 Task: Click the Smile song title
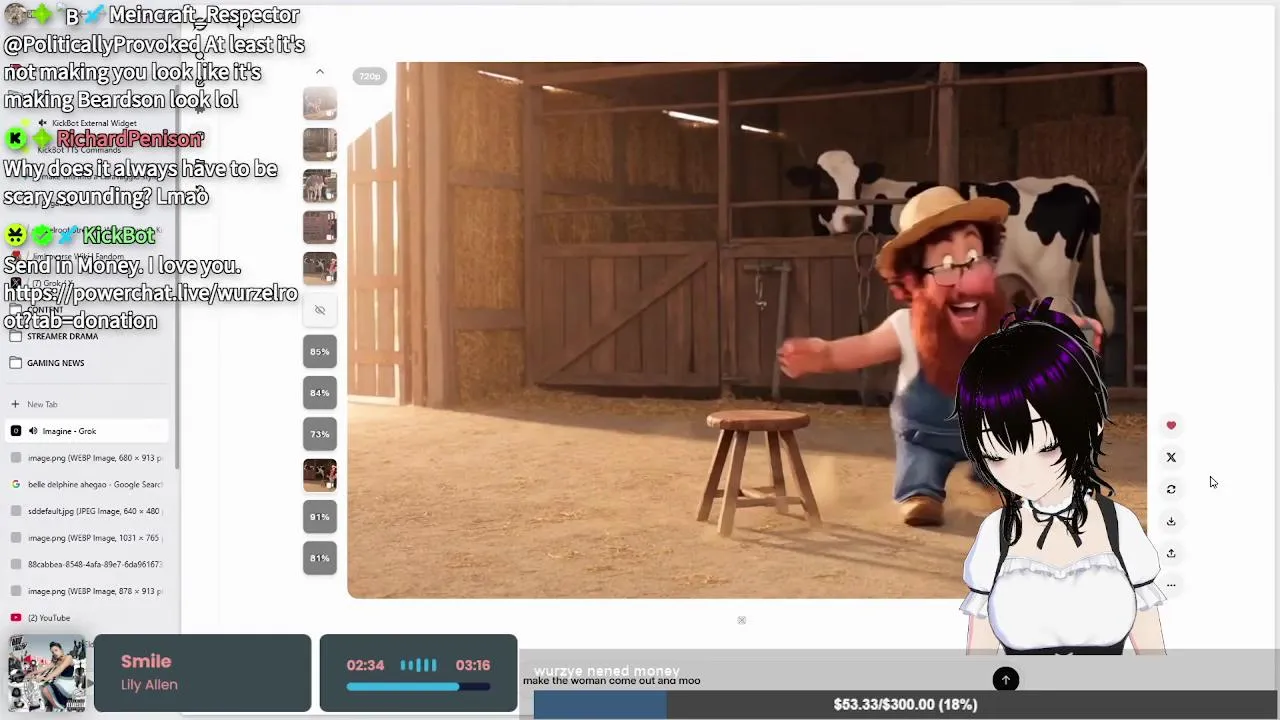pyautogui.click(x=146, y=661)
